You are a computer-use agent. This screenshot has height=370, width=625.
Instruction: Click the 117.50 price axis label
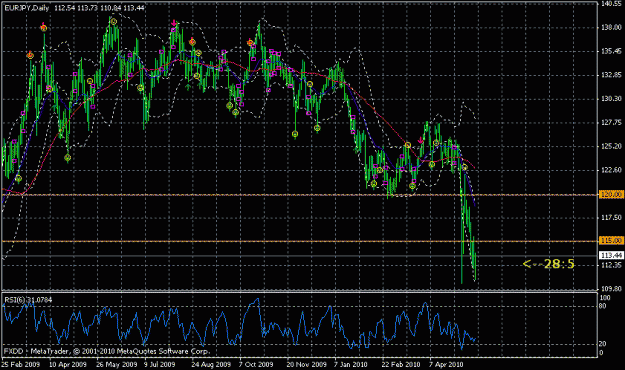point(611,218)
